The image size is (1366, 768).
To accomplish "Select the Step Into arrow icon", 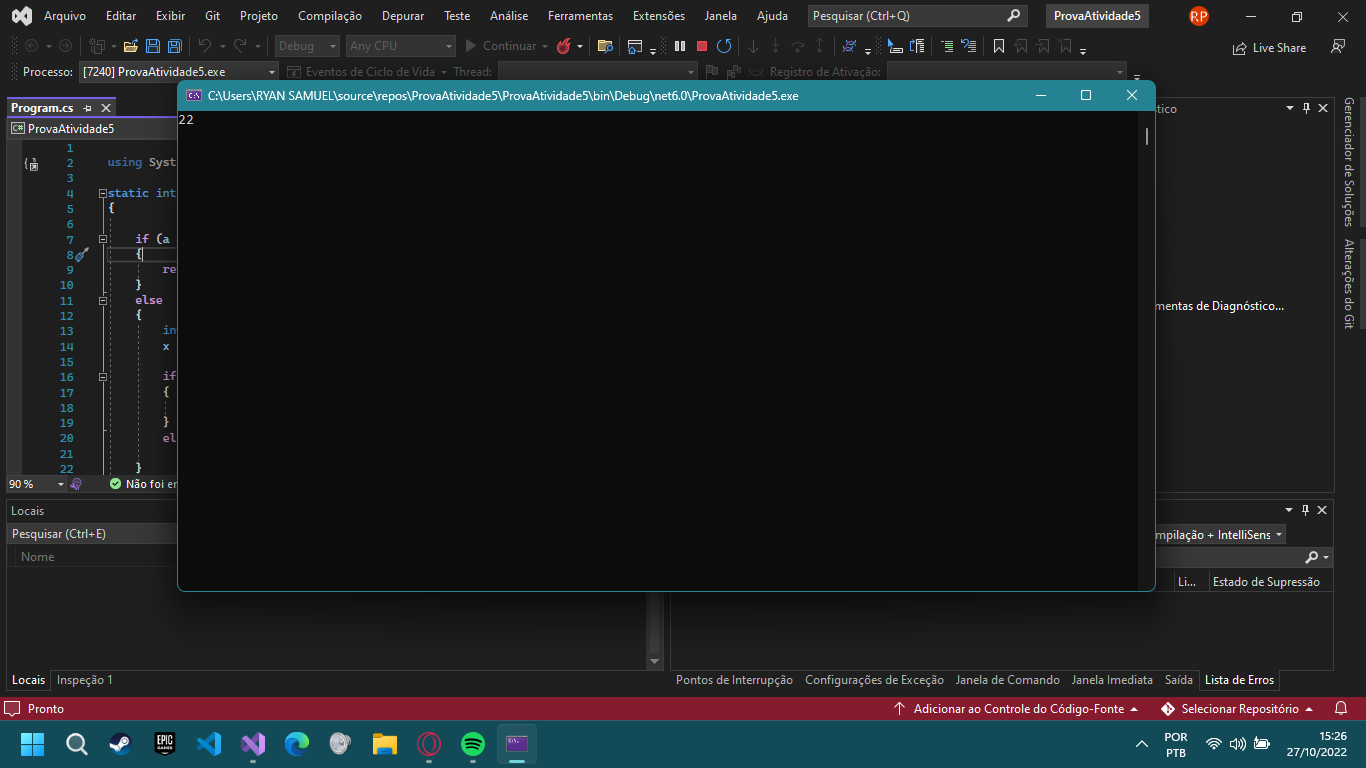I will coord(752,46).
